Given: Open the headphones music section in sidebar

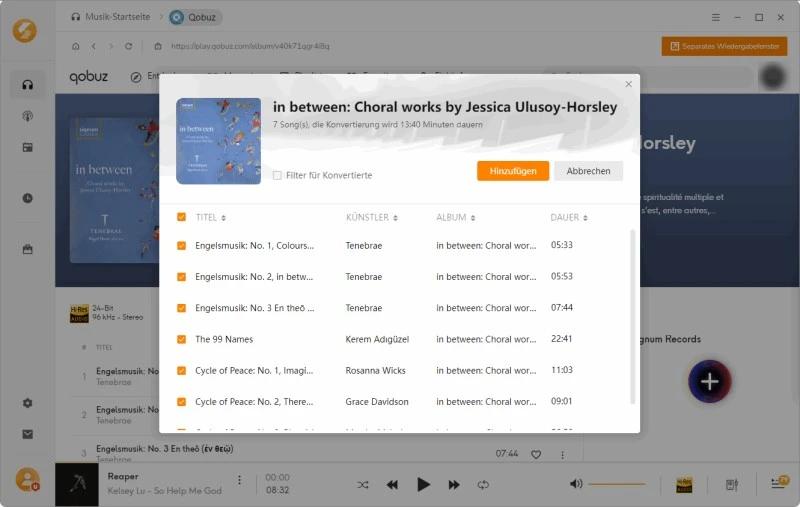Looking at the screenshot, I should [x=28, y=85].
